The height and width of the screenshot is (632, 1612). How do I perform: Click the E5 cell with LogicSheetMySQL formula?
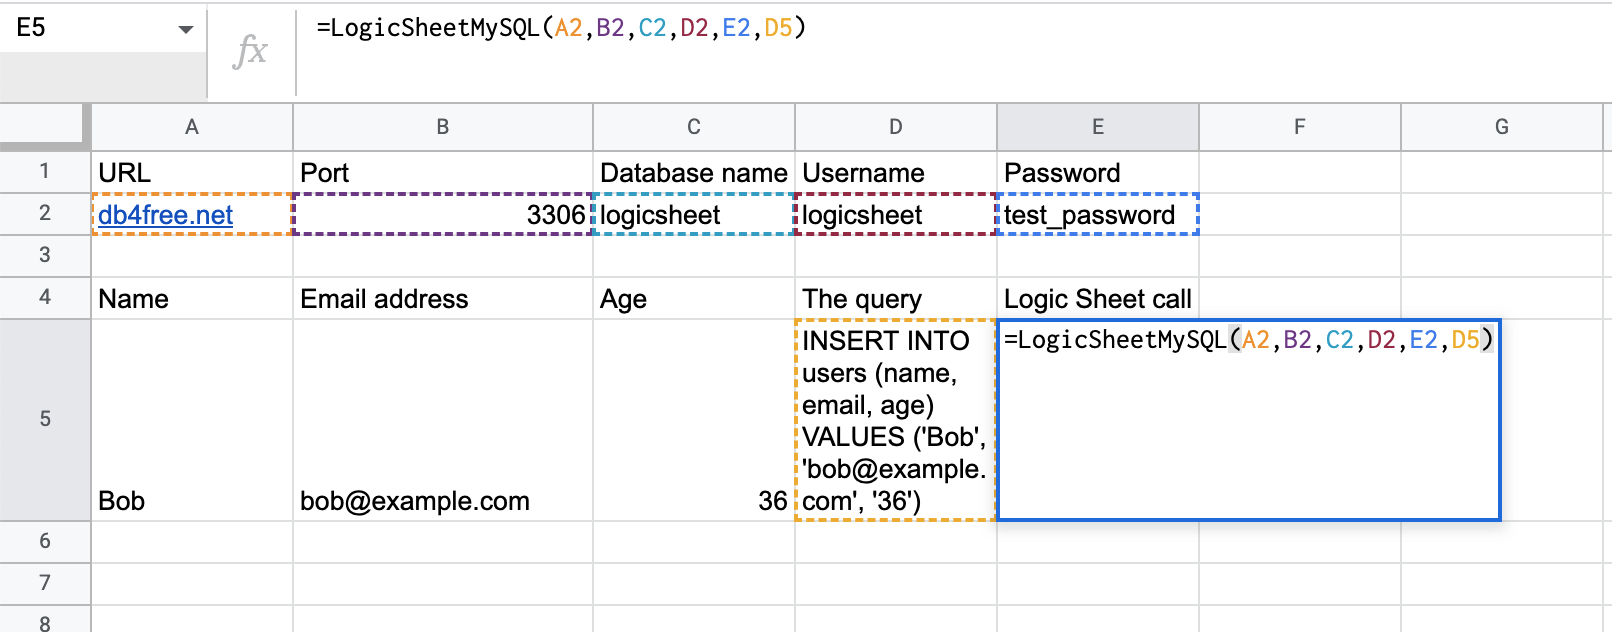click(x=1248, y=420)
